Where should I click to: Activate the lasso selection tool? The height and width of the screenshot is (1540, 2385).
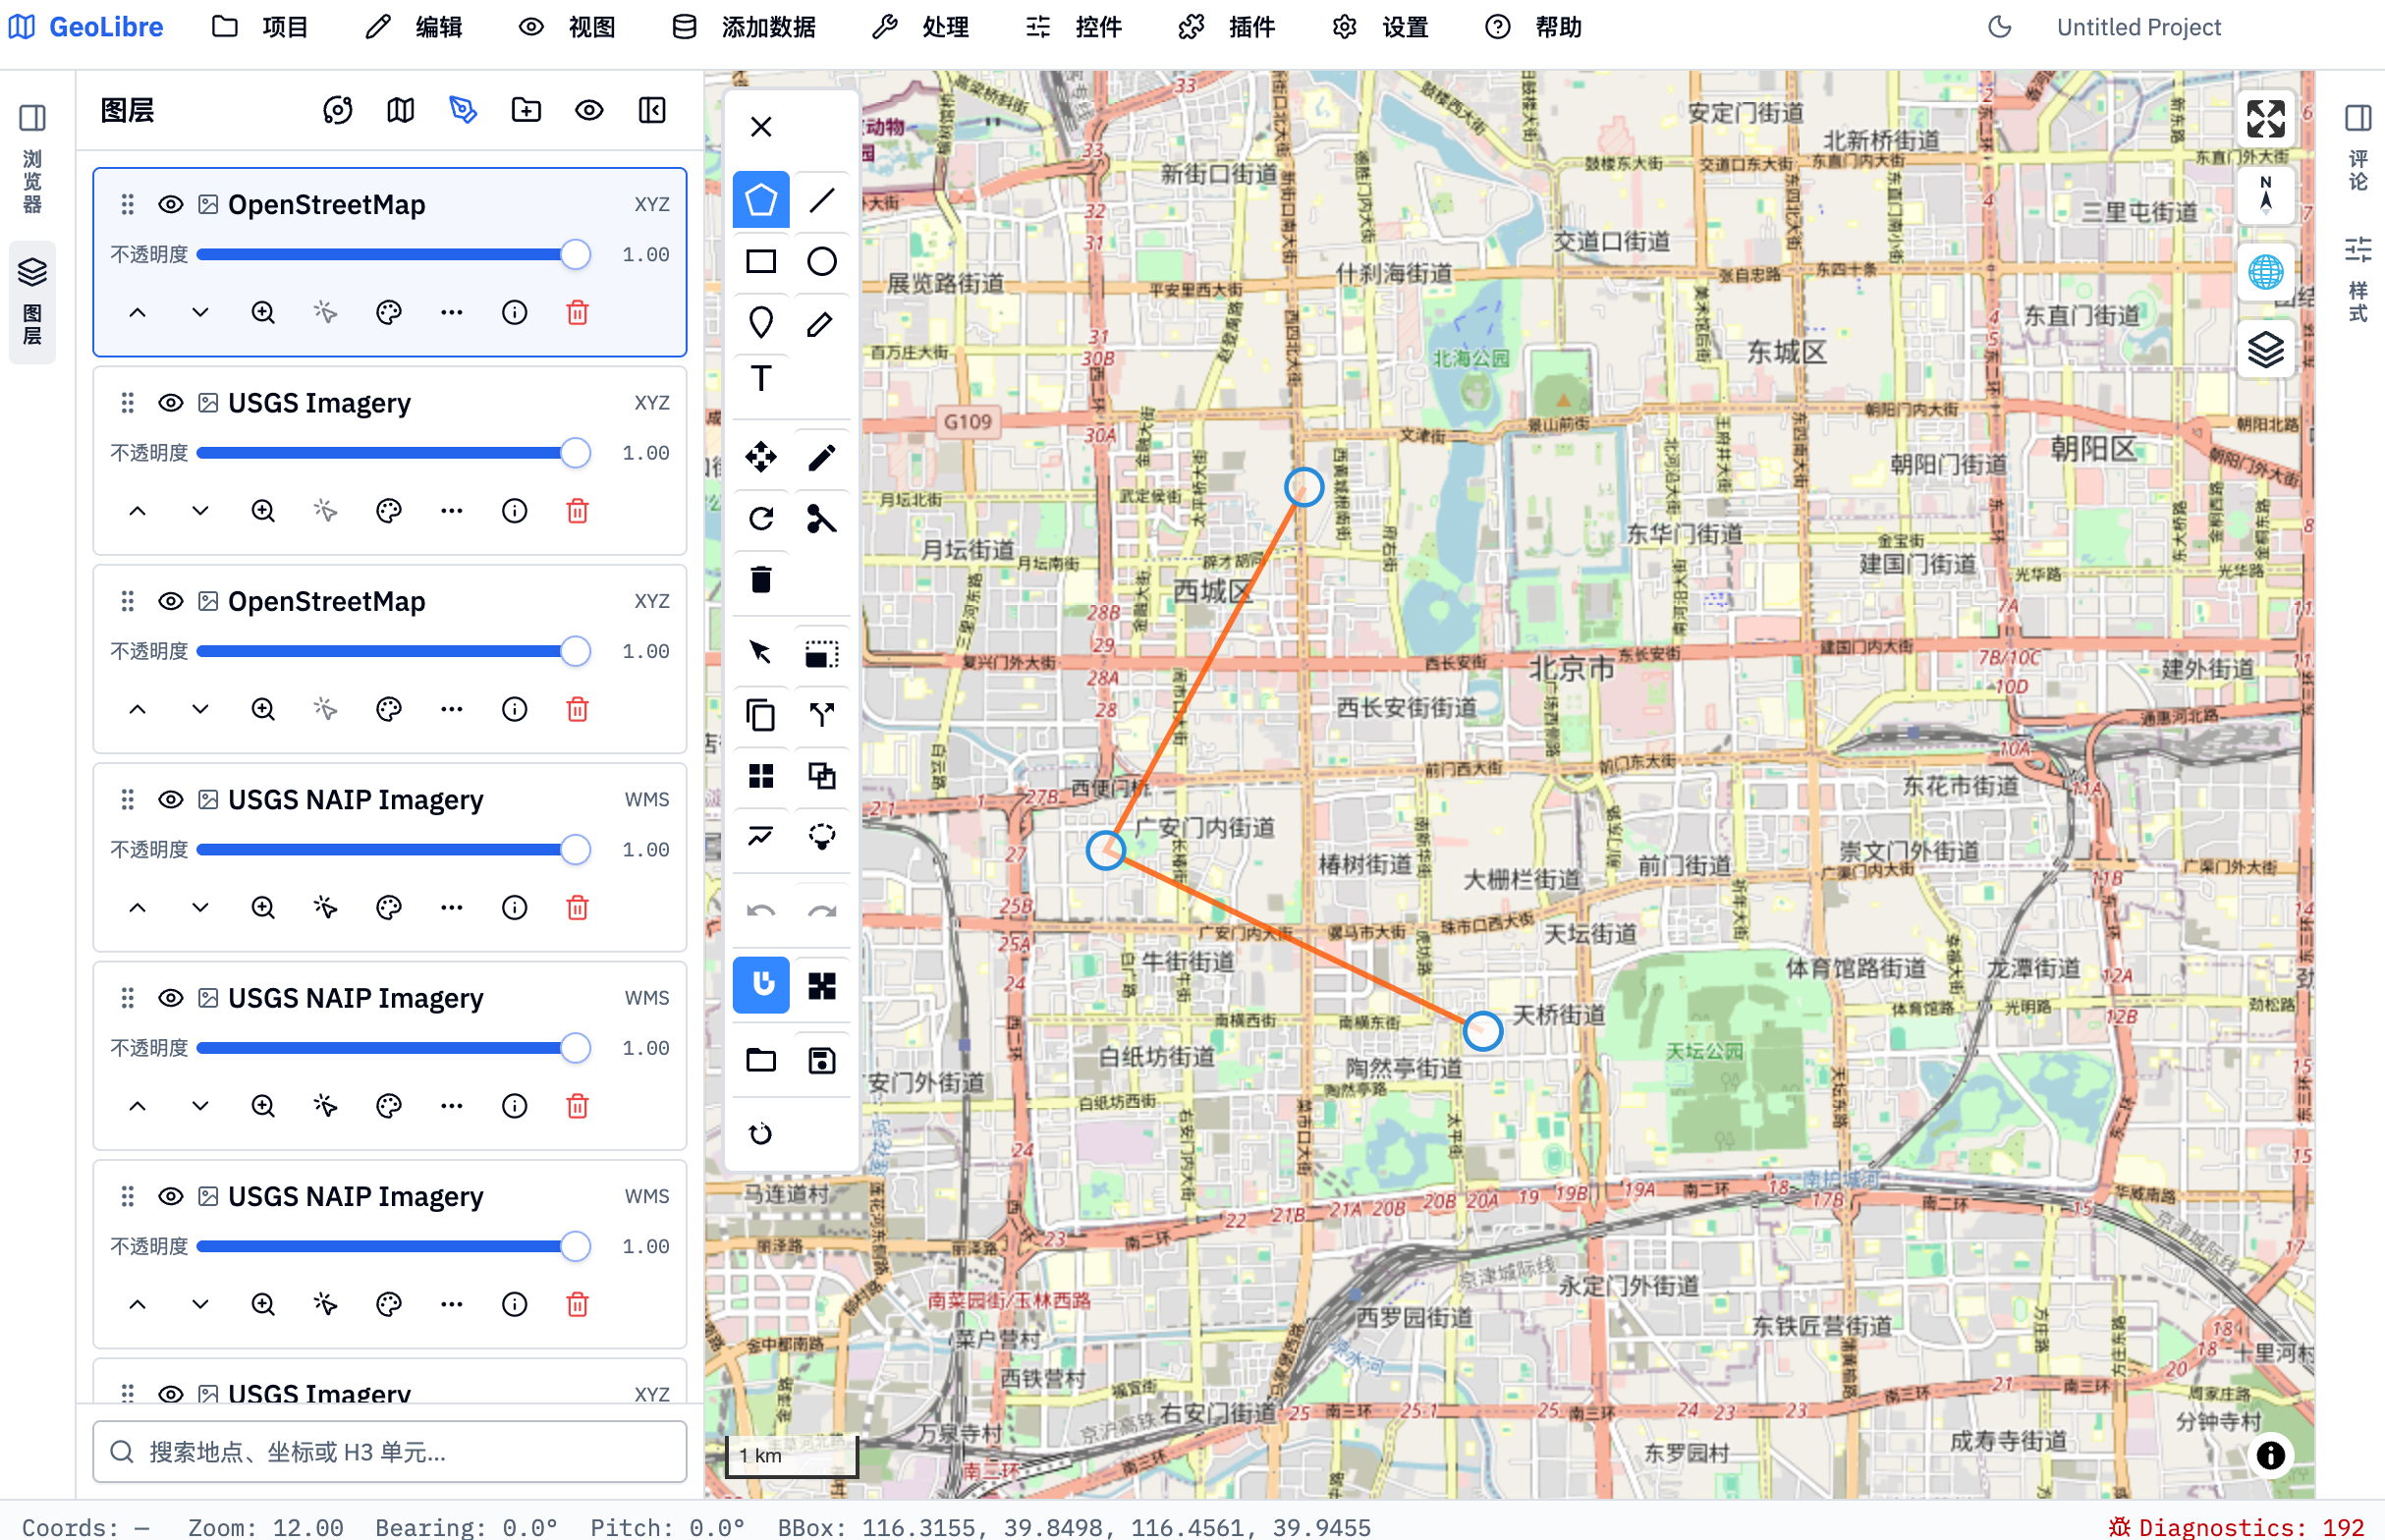pyautogui.click(x=822, y=837)
